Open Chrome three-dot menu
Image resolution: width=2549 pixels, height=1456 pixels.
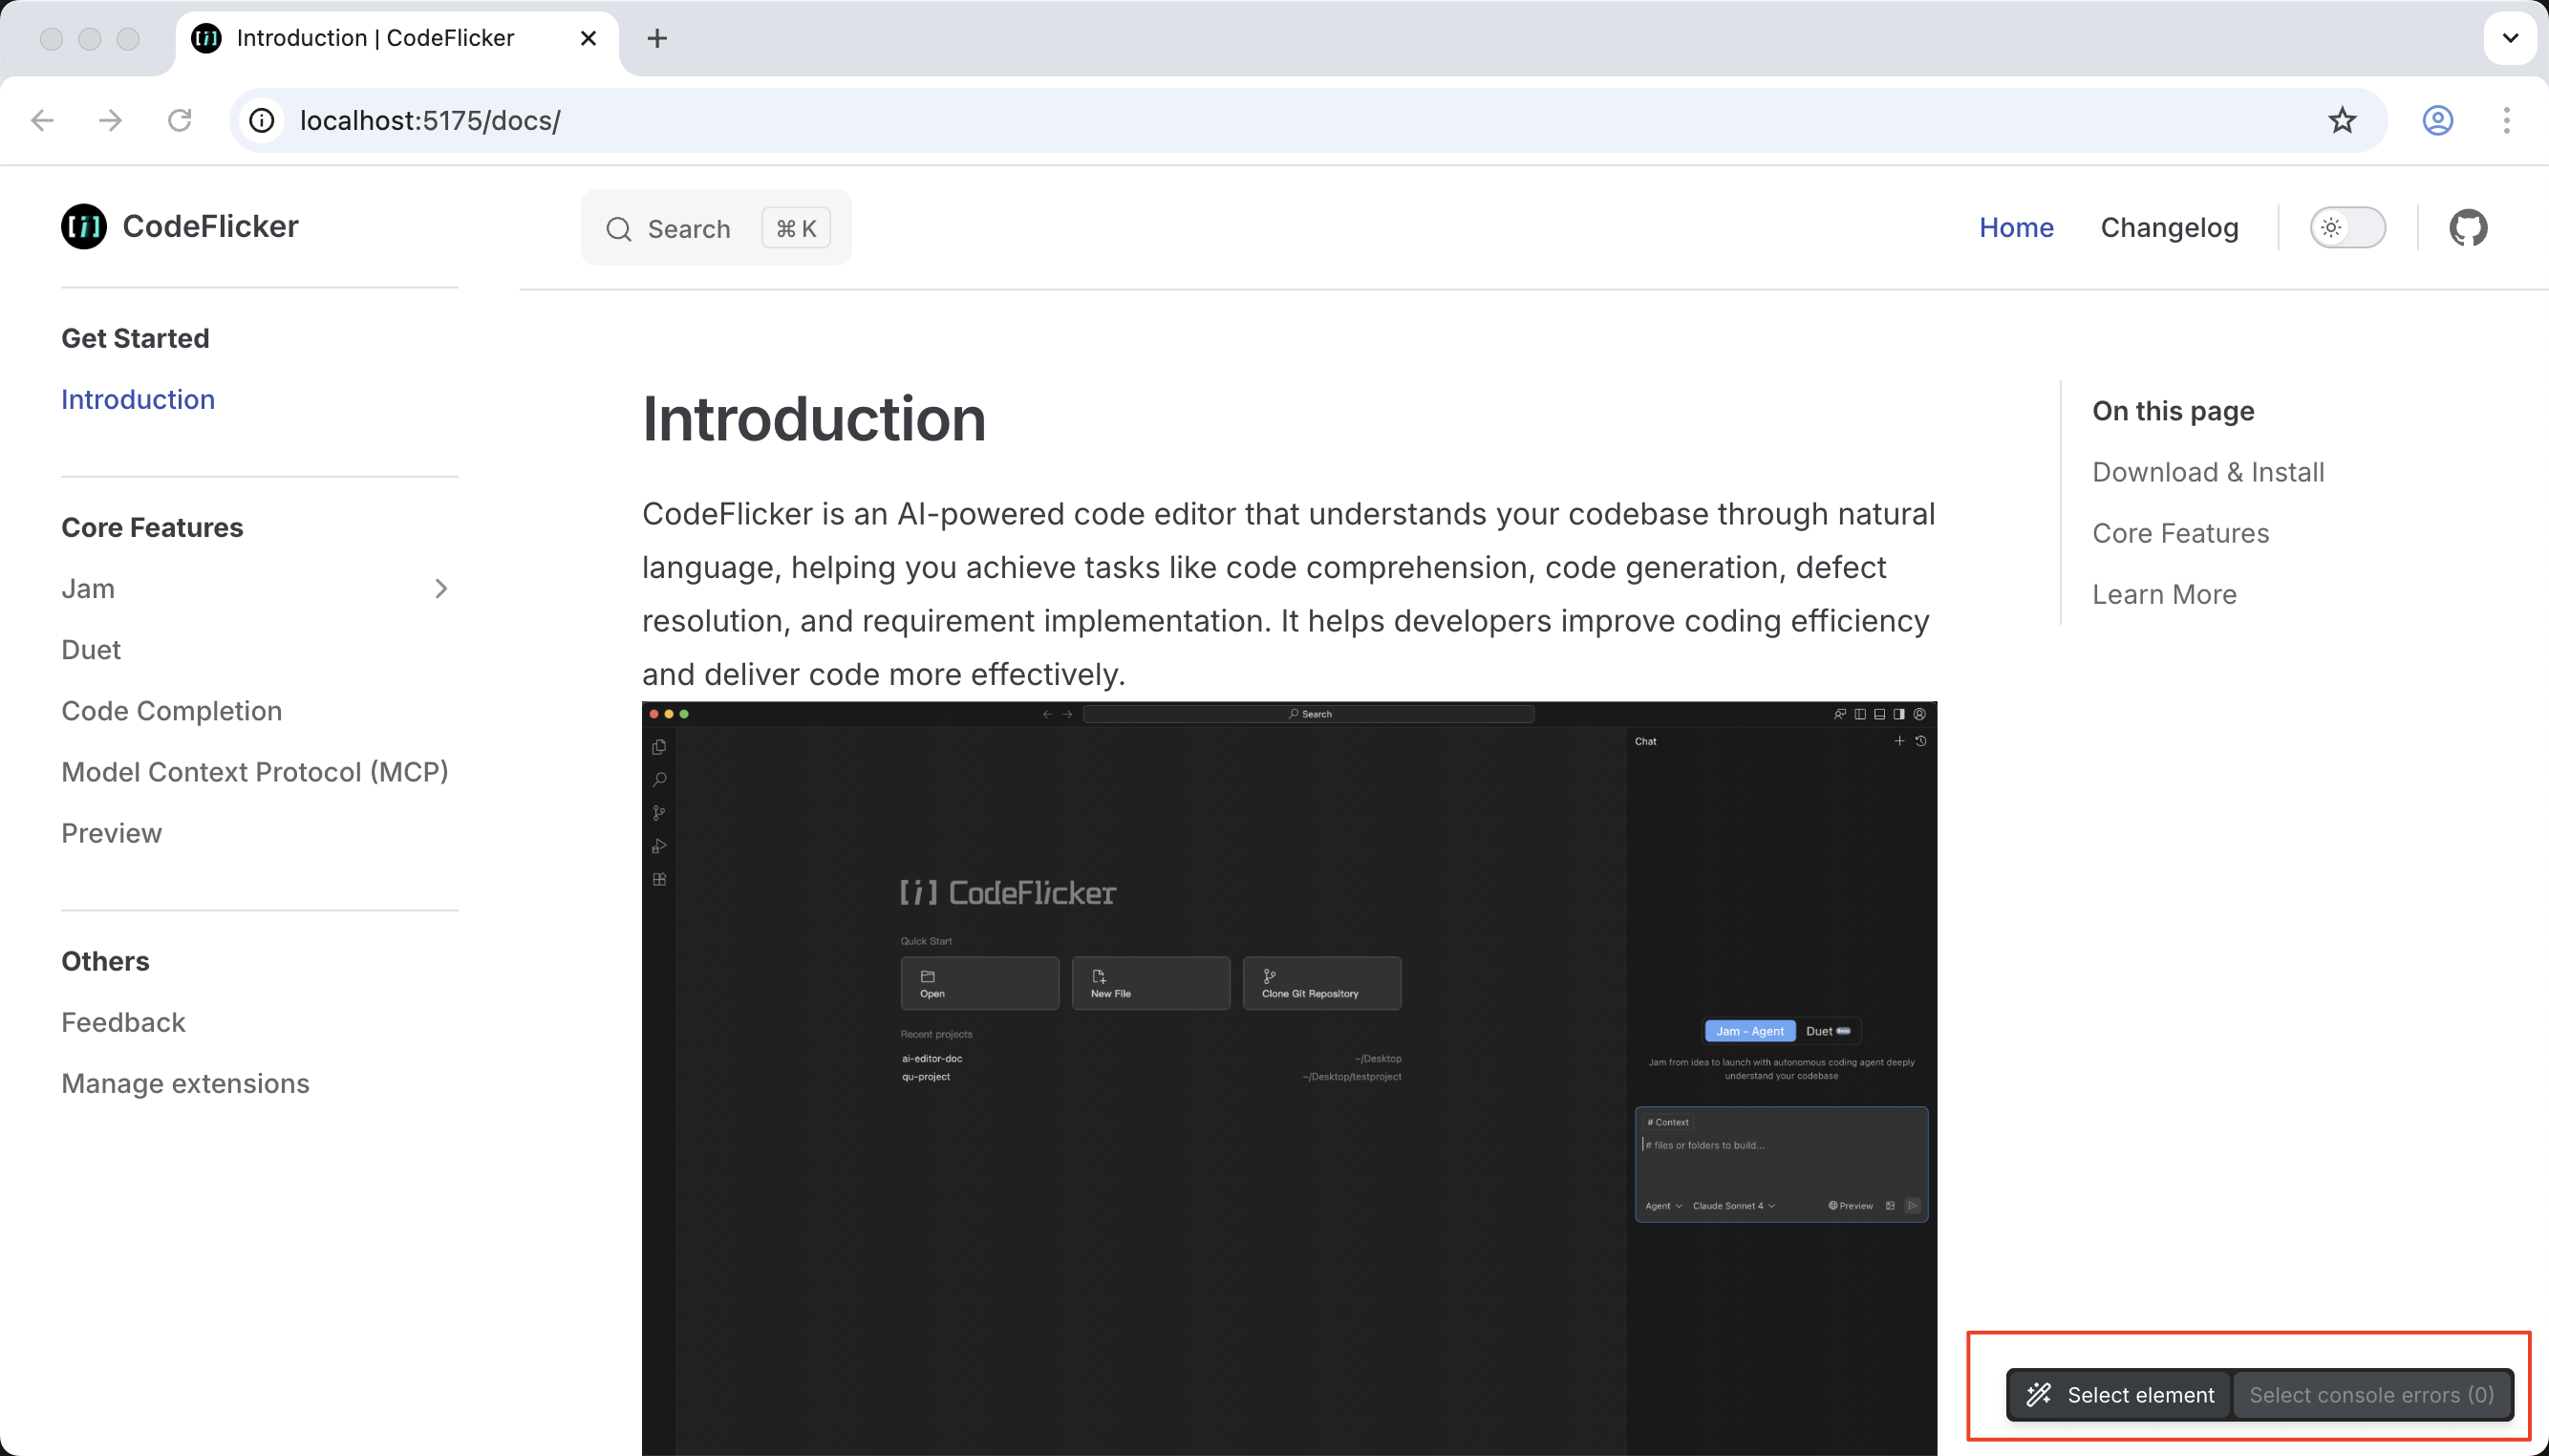coord(2506,121)
